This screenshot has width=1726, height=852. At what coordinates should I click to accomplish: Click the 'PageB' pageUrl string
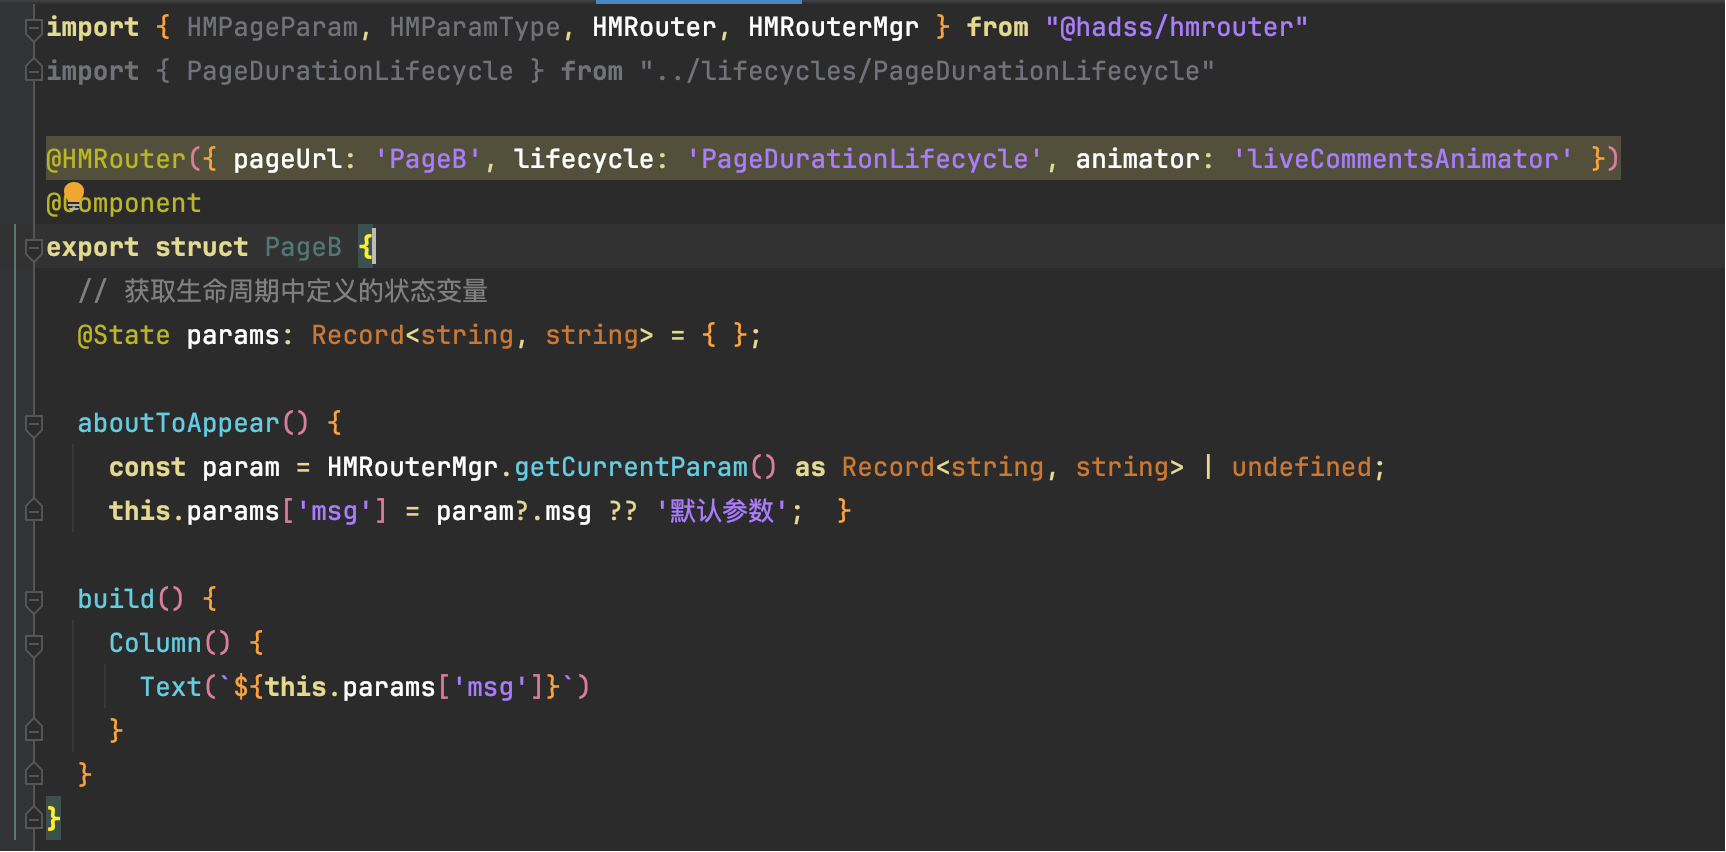428,159
